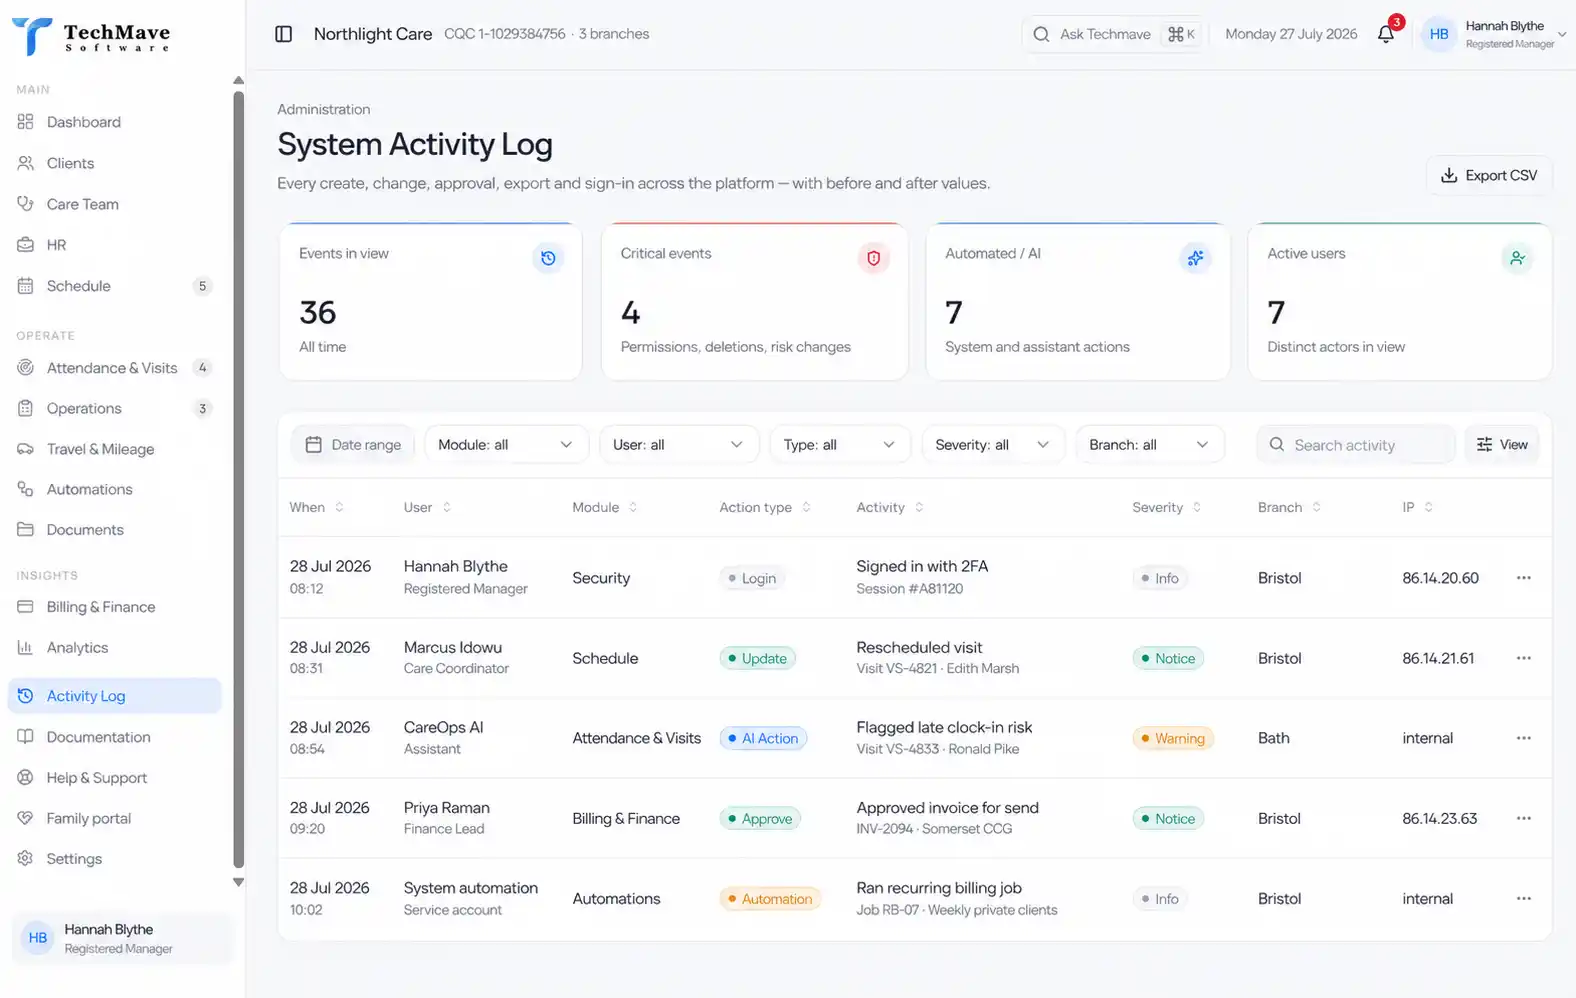The image size is (1576, 998).
Task: Open Attendance & Visits section
Action: 114,368
